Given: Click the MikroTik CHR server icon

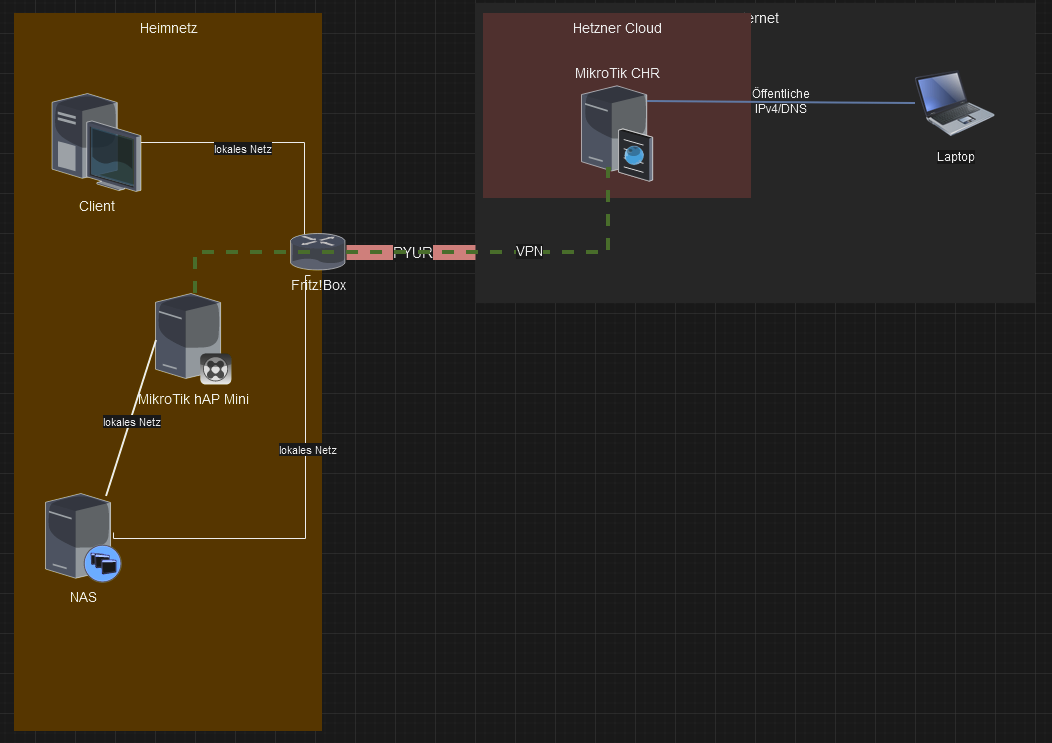Looking at the screenshot, I should pyautogui.click(x=617, y=134).
